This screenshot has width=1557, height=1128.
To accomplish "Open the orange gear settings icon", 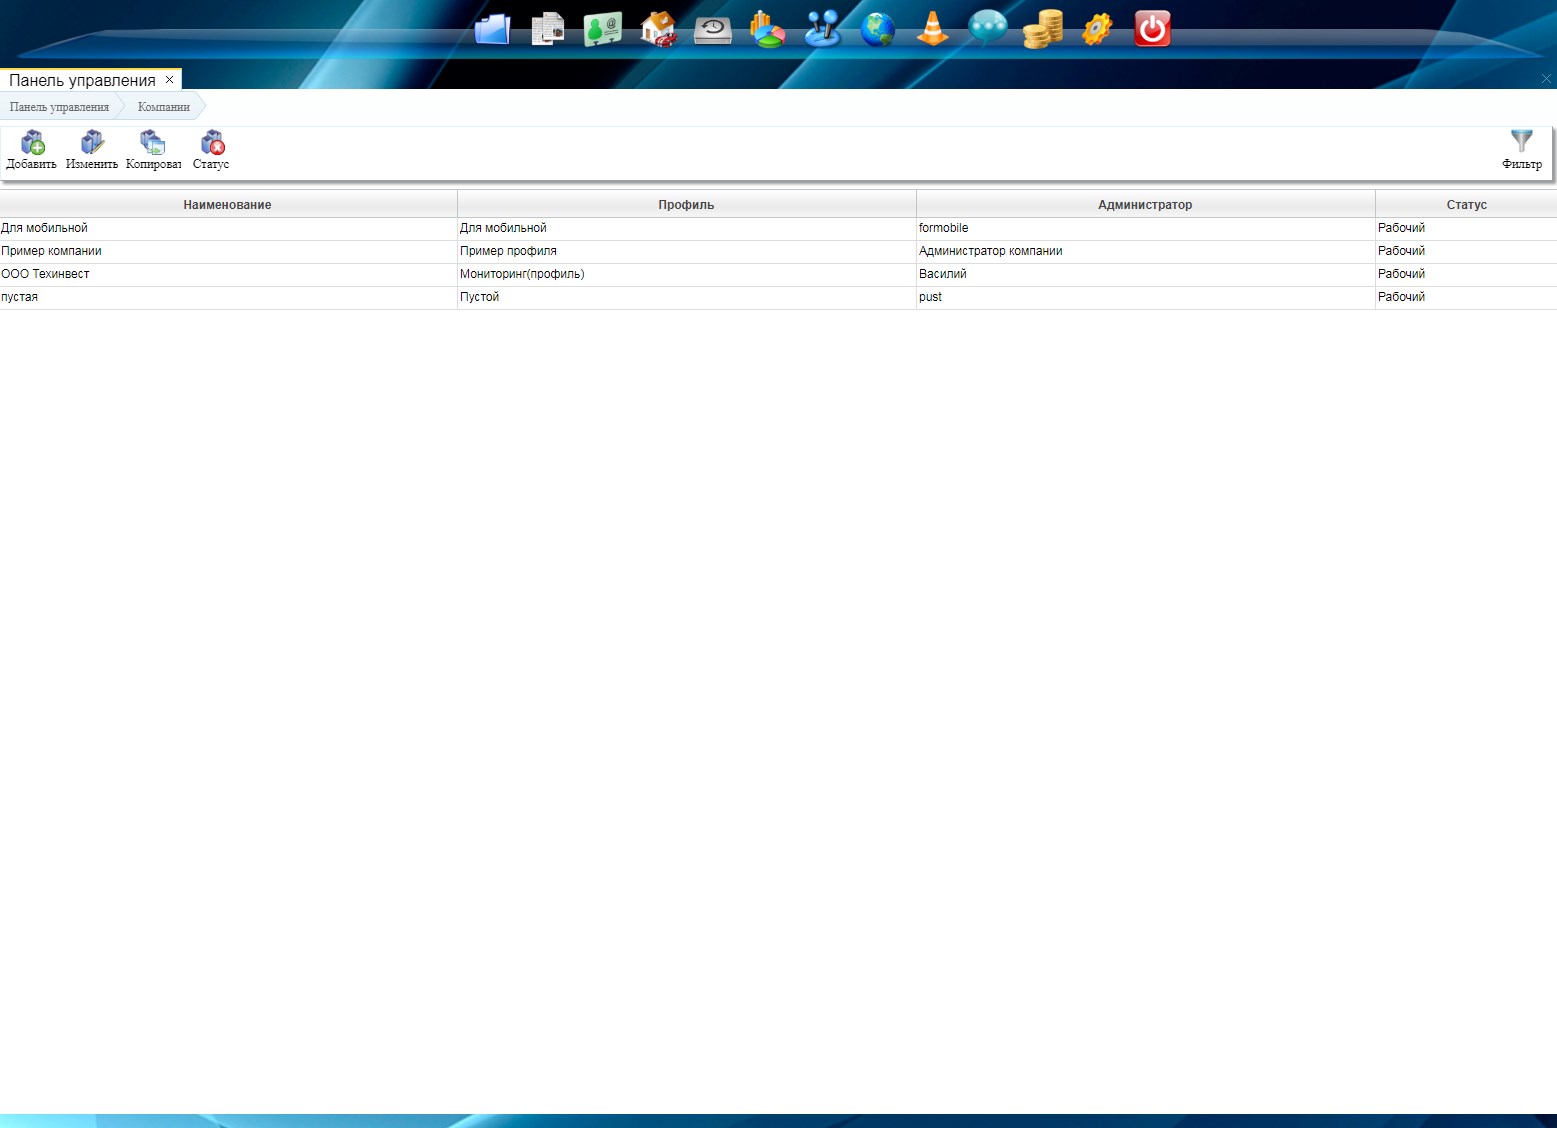I will tap(1097, 29).
